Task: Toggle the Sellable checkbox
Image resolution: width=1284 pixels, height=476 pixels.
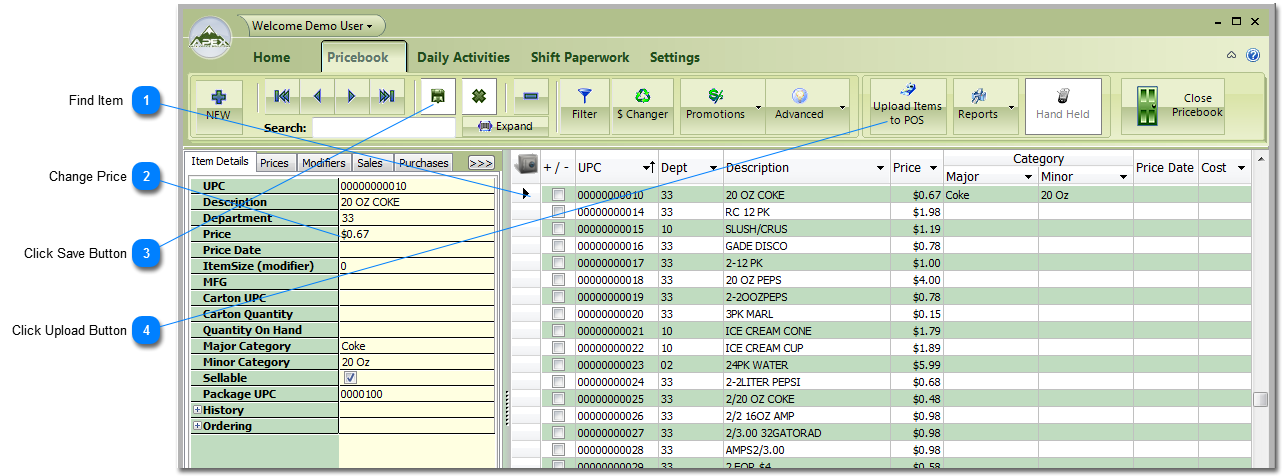Action: point(350,378)
